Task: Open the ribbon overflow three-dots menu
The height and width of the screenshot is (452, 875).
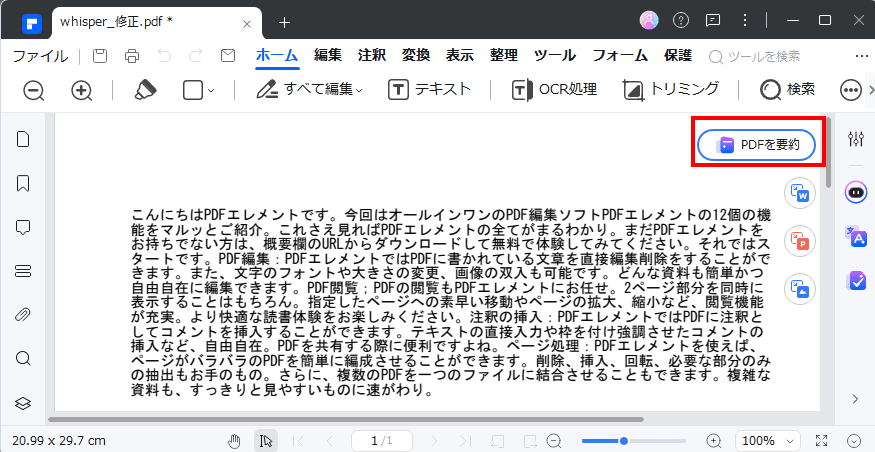Action: point(861,56)
